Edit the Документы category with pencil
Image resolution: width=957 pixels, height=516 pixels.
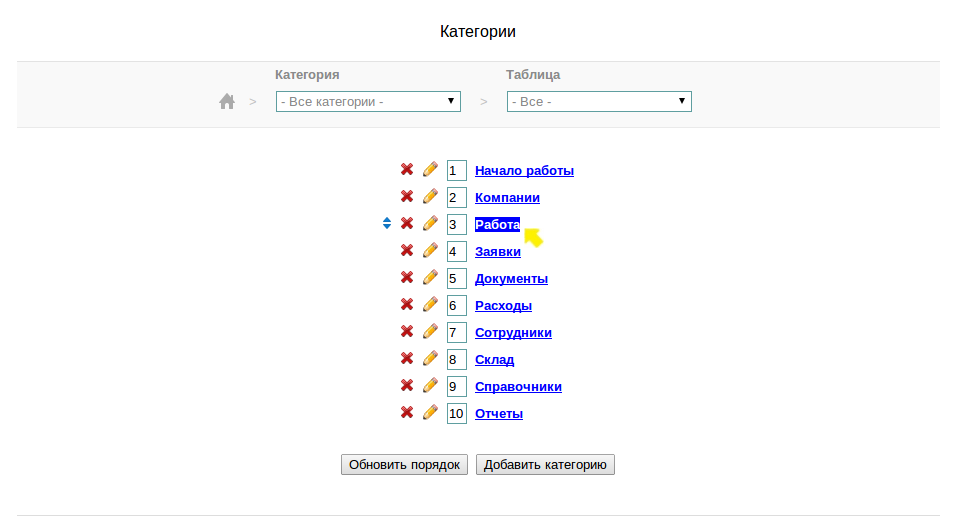[x=430, y=278]
